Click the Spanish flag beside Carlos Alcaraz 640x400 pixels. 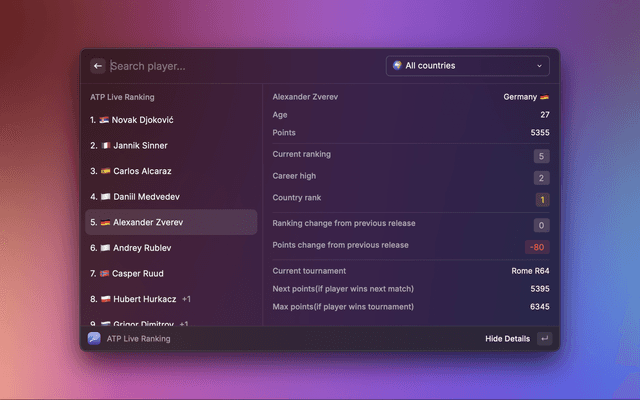105,171
